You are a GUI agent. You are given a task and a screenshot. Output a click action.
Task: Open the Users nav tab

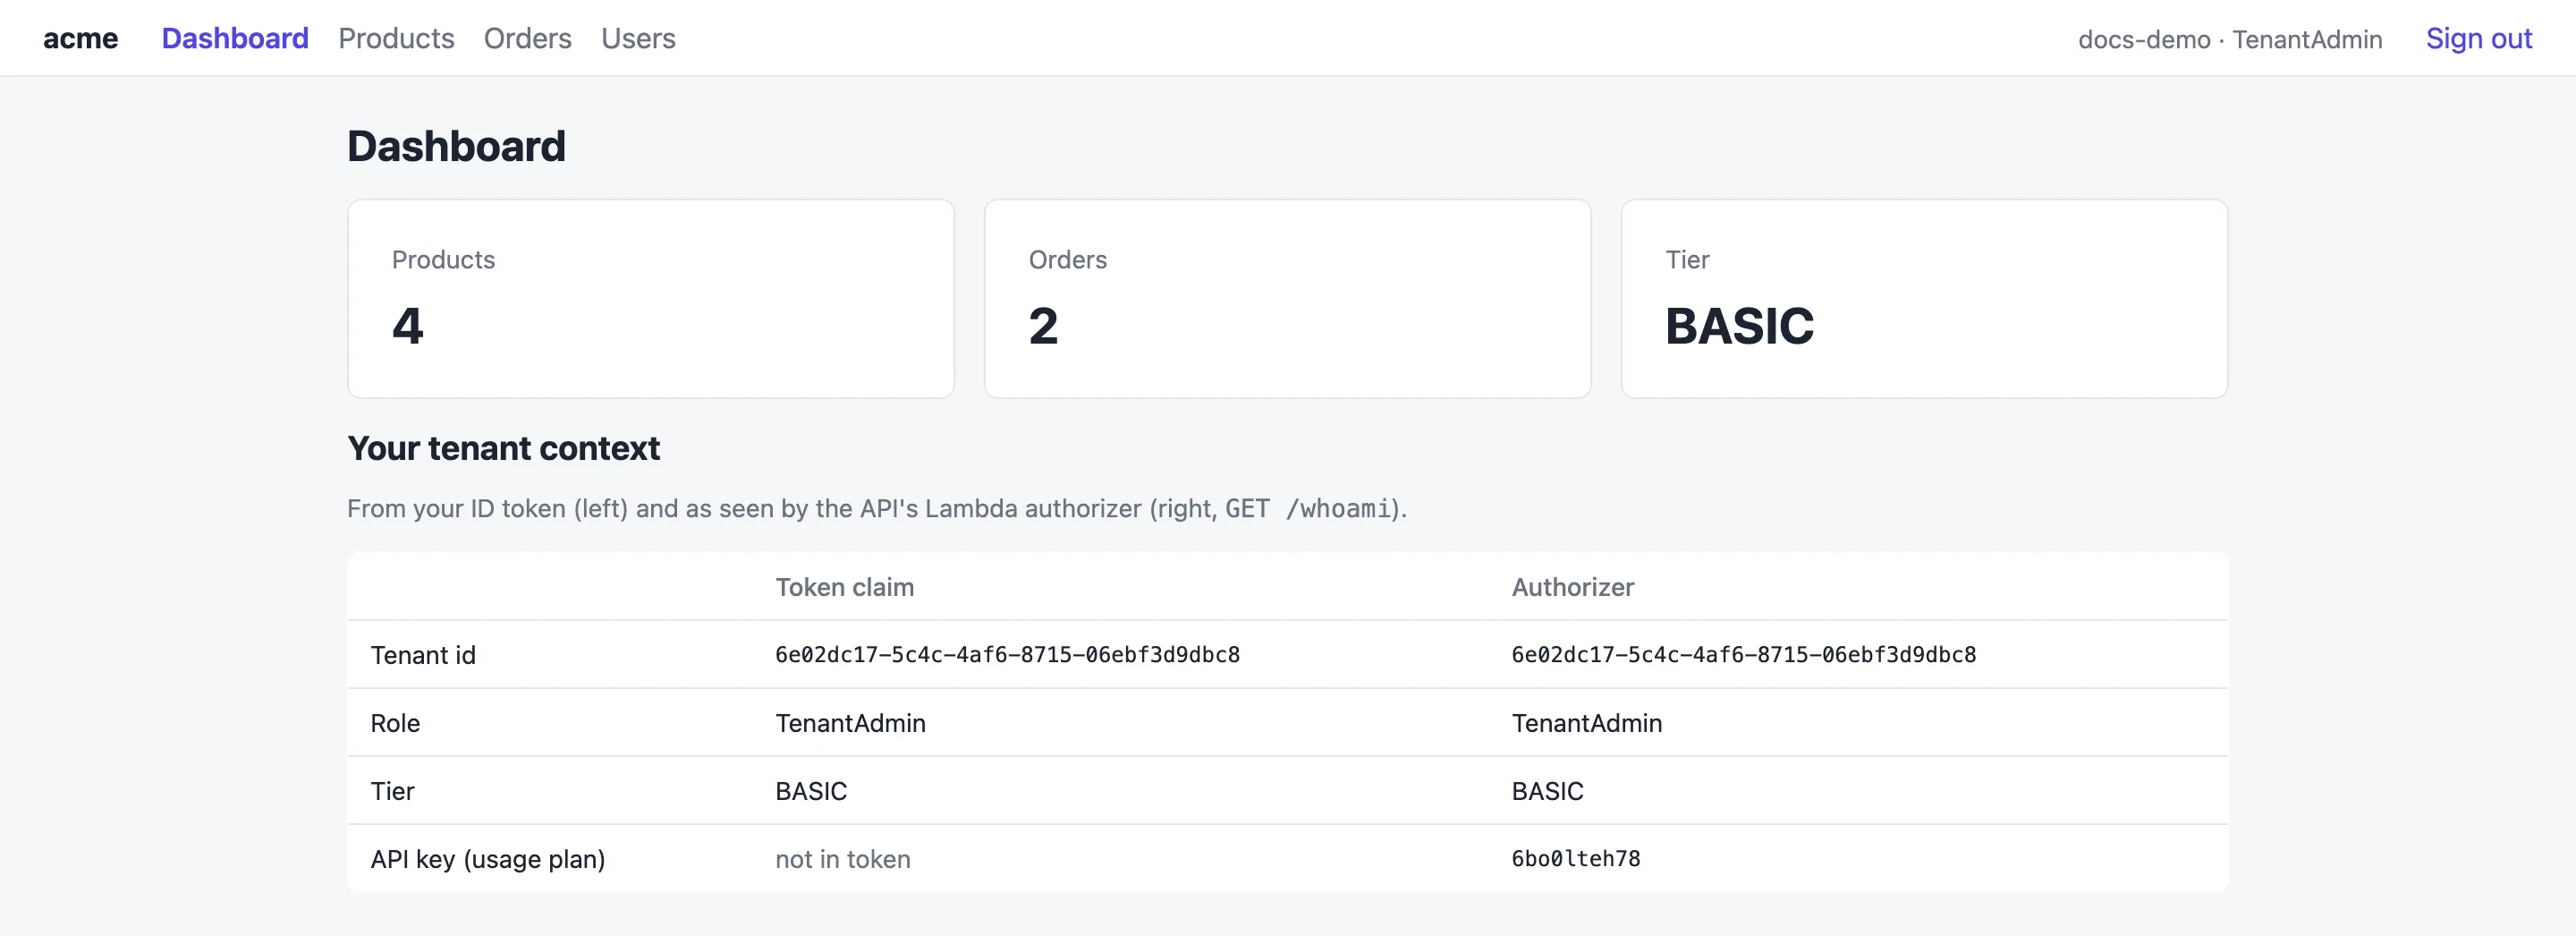pyautogui.click(x=638, y=38)
